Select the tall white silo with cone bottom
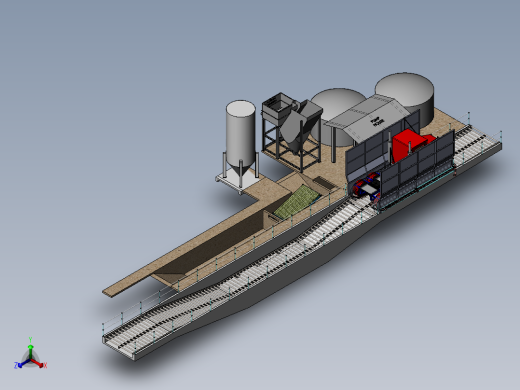Viewport: 520px width, 390px height. 240,138
